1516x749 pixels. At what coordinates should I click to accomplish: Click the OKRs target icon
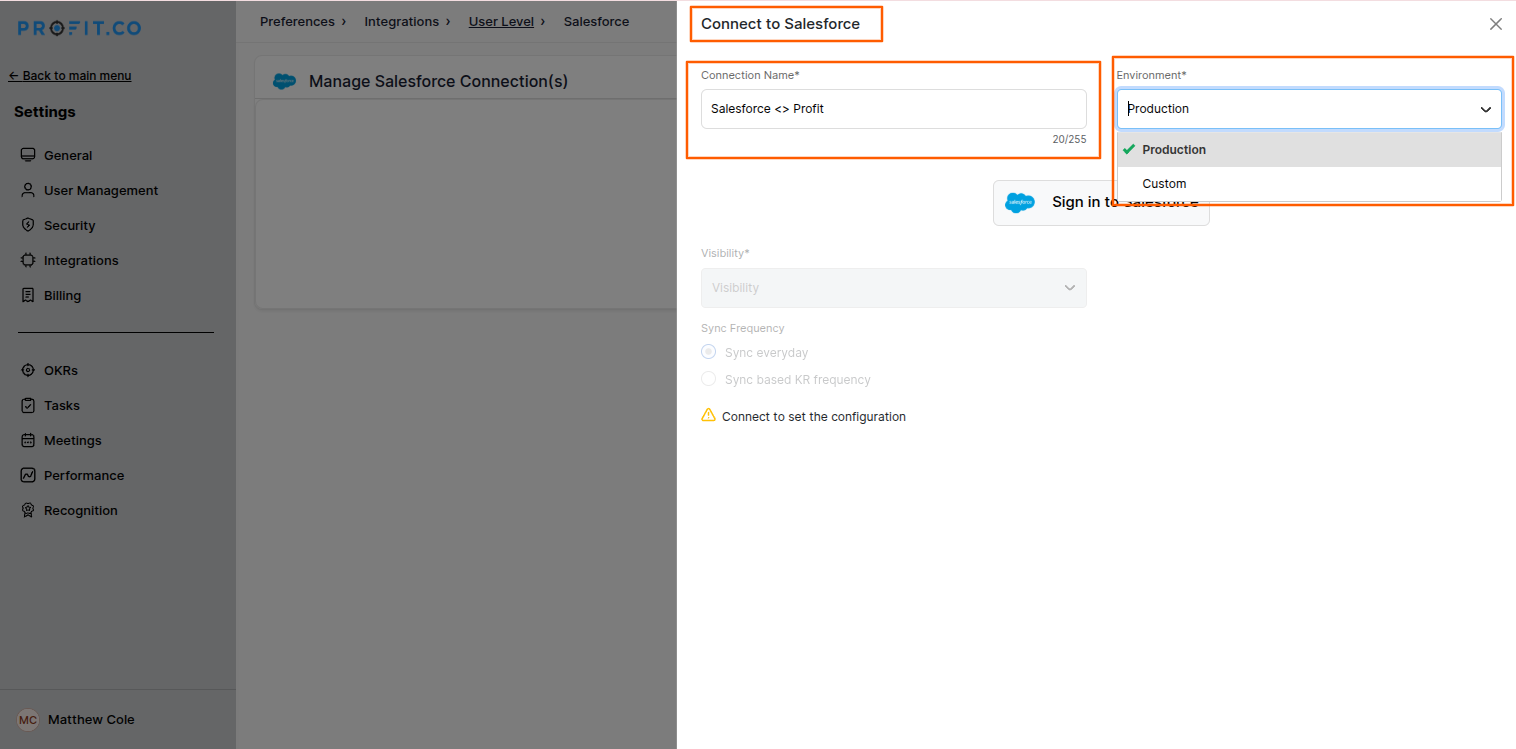(28, 370)
